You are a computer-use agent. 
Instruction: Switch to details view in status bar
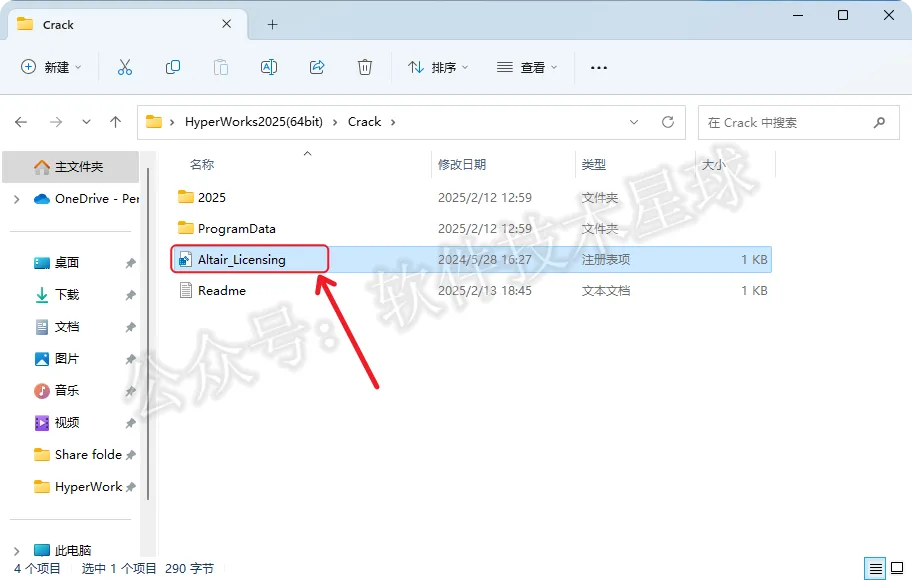coord(875,568)
